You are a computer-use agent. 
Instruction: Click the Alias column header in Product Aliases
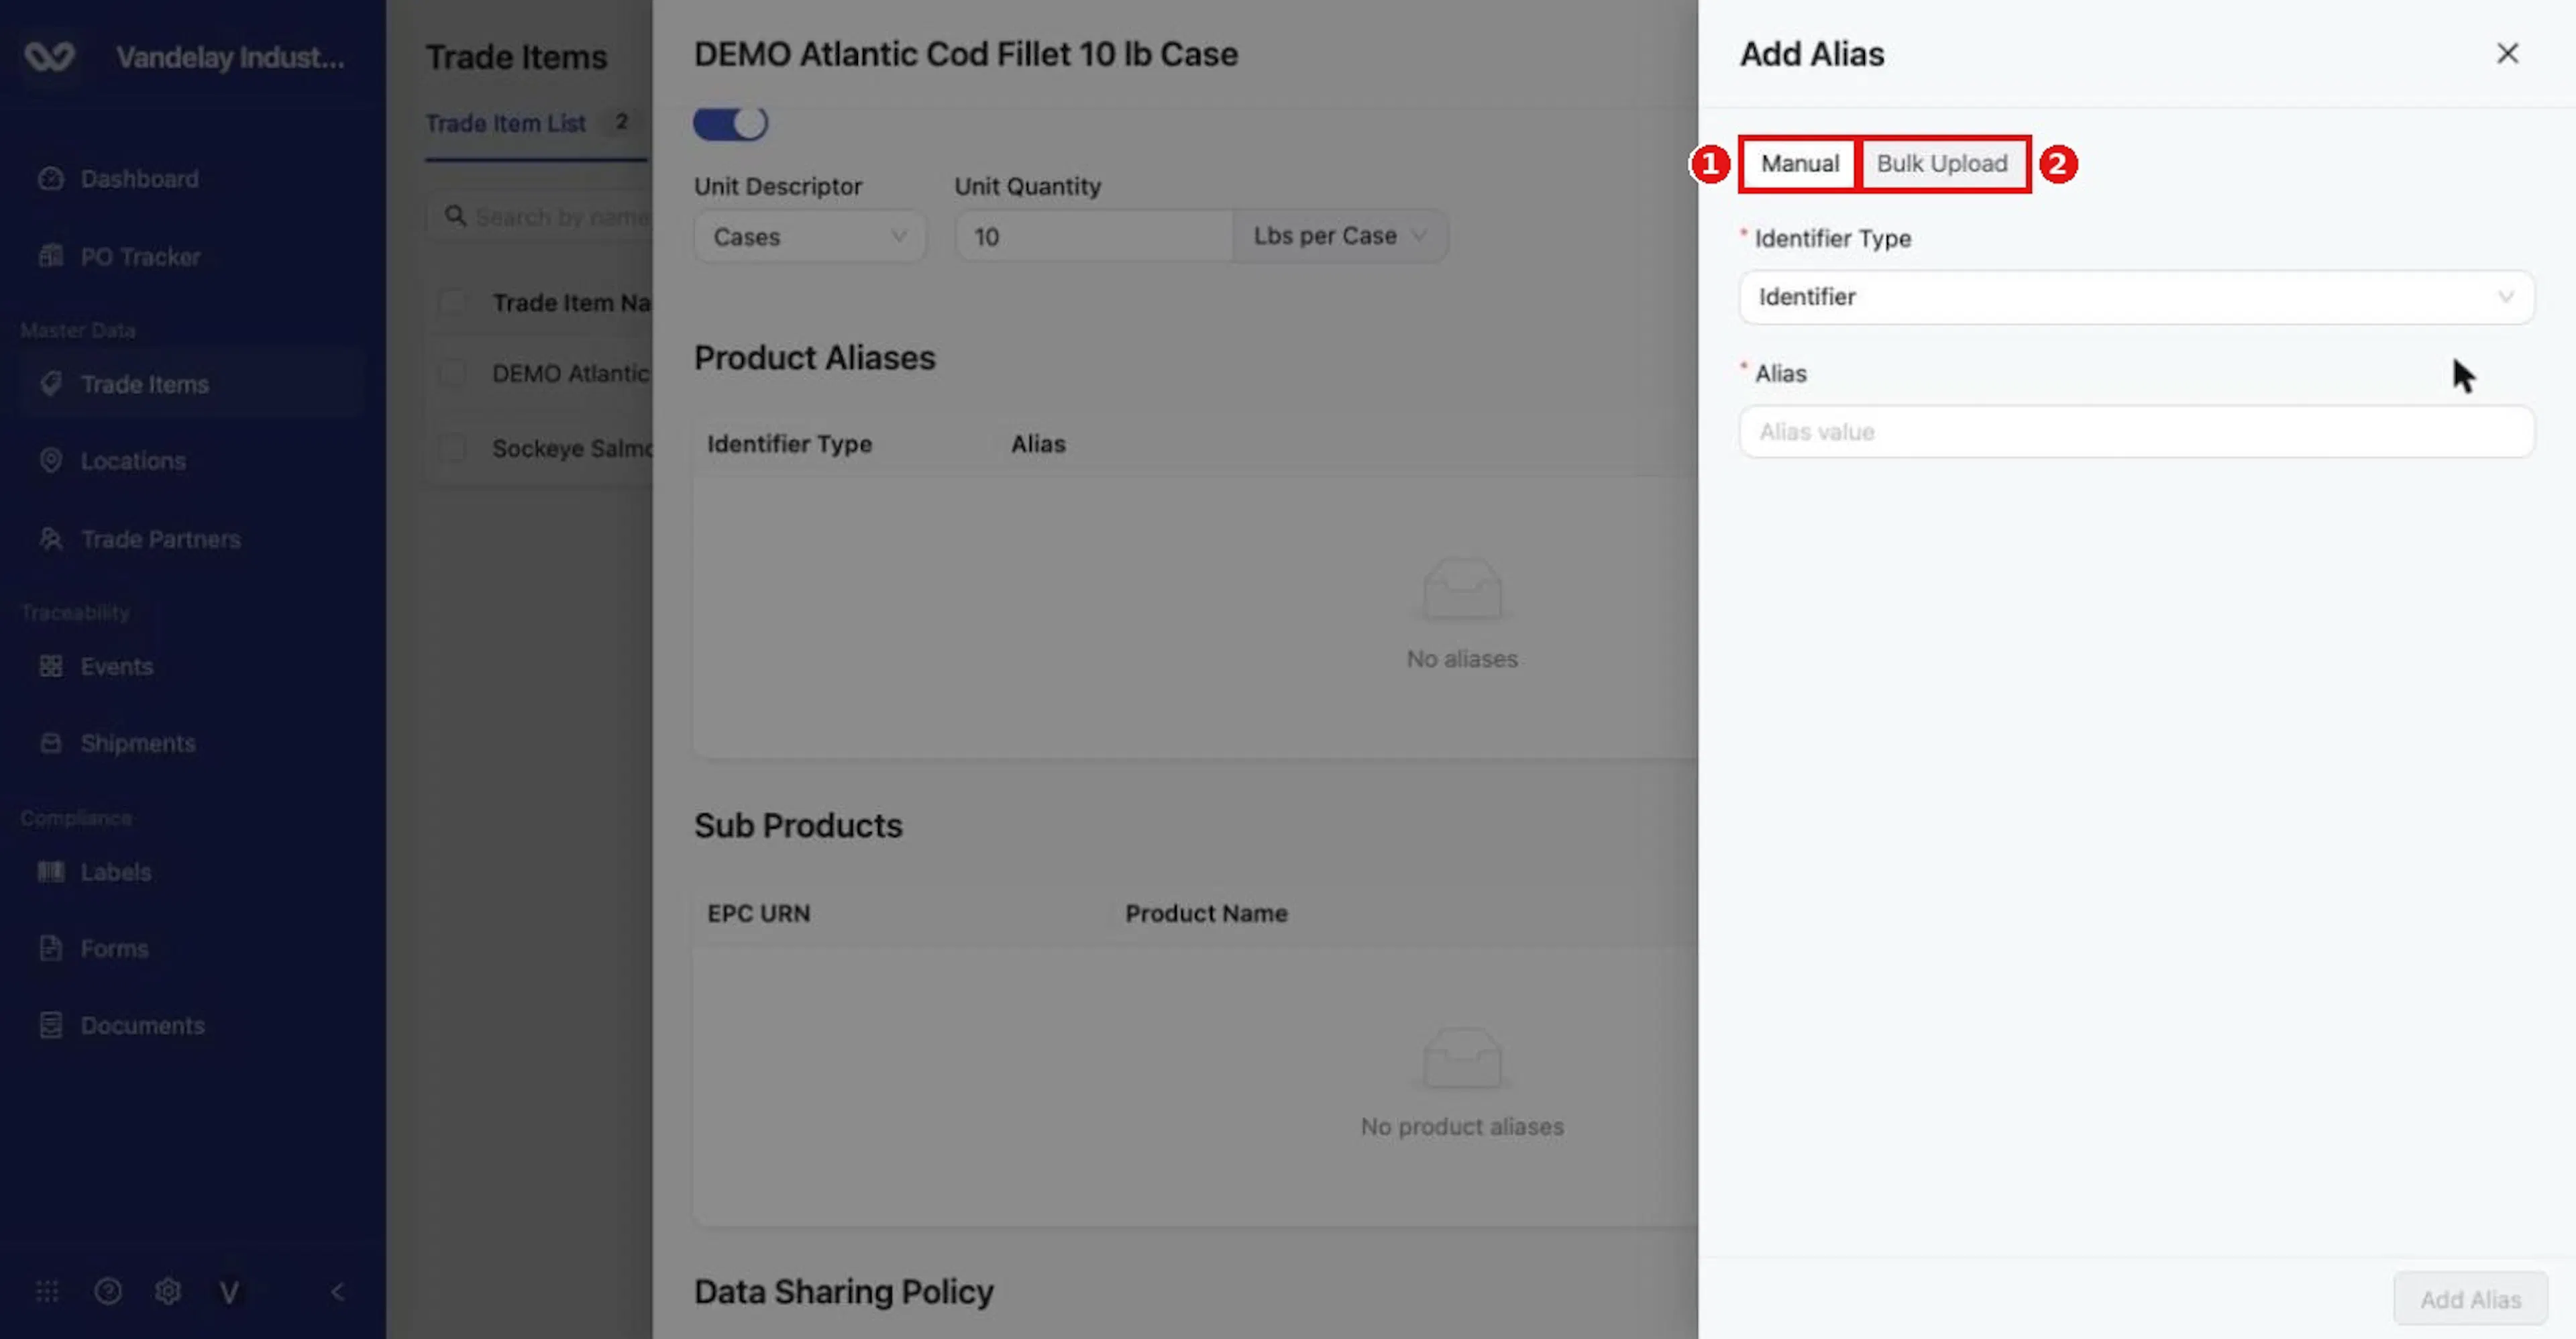(1038, 443)
